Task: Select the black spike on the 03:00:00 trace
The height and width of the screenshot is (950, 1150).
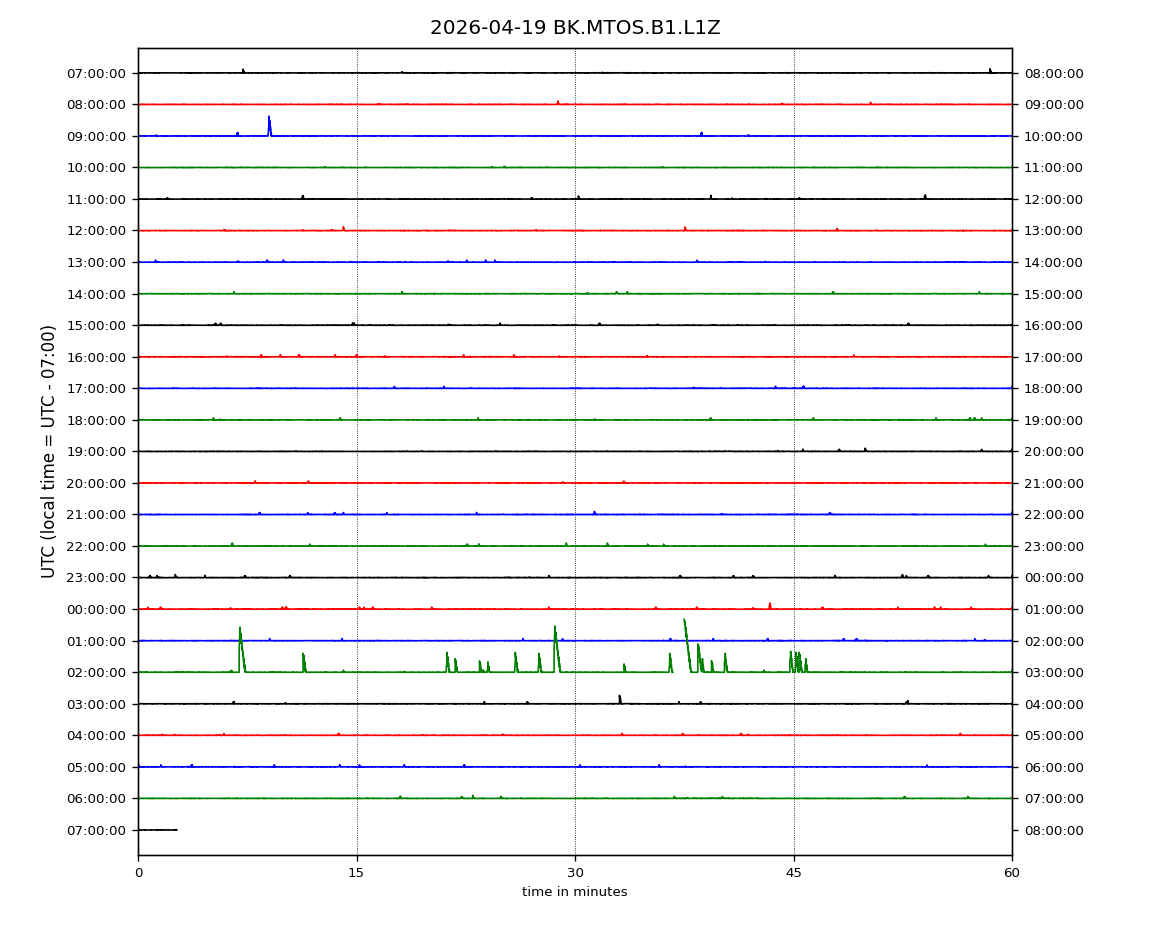Action: coord(620,699)
